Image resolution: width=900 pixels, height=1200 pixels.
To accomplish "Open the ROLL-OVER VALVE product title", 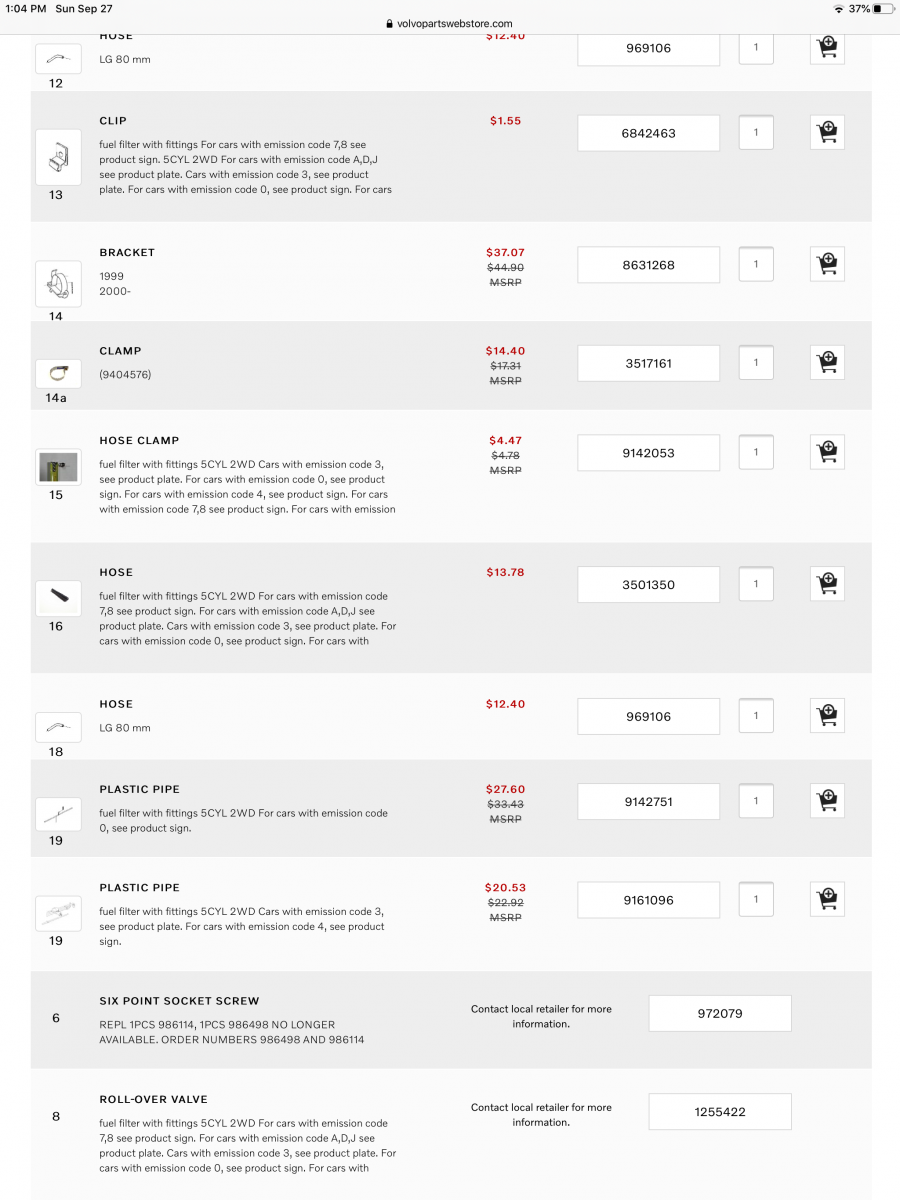I will pyautogui.click(x=153, y=1099).
